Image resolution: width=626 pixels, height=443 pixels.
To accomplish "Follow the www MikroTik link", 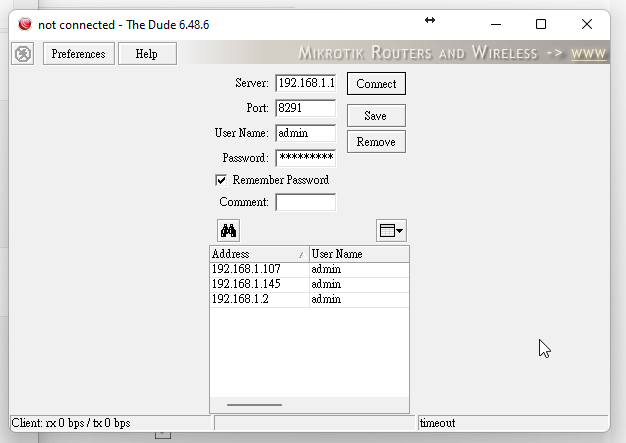I will pyautogui.click(x=588, y=53).
